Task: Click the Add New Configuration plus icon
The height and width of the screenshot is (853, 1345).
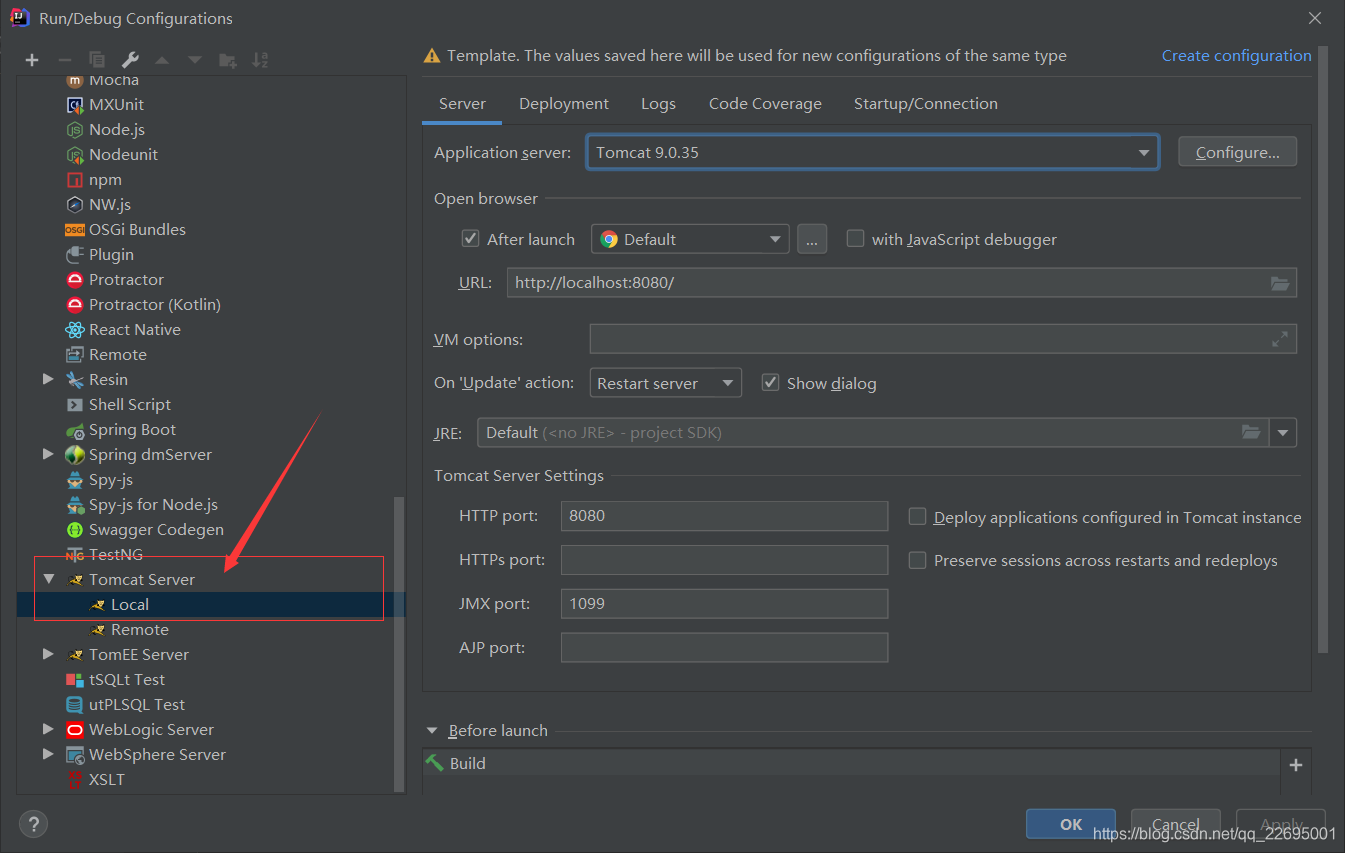Action: point(32,60)
